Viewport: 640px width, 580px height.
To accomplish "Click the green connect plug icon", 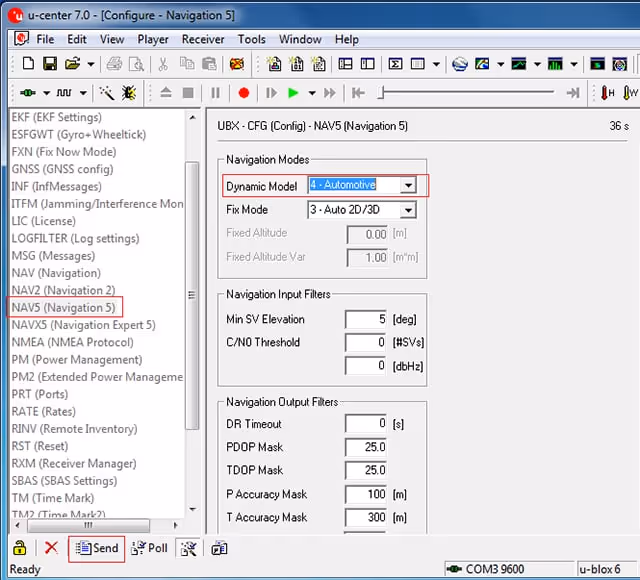I will (28, 93).
